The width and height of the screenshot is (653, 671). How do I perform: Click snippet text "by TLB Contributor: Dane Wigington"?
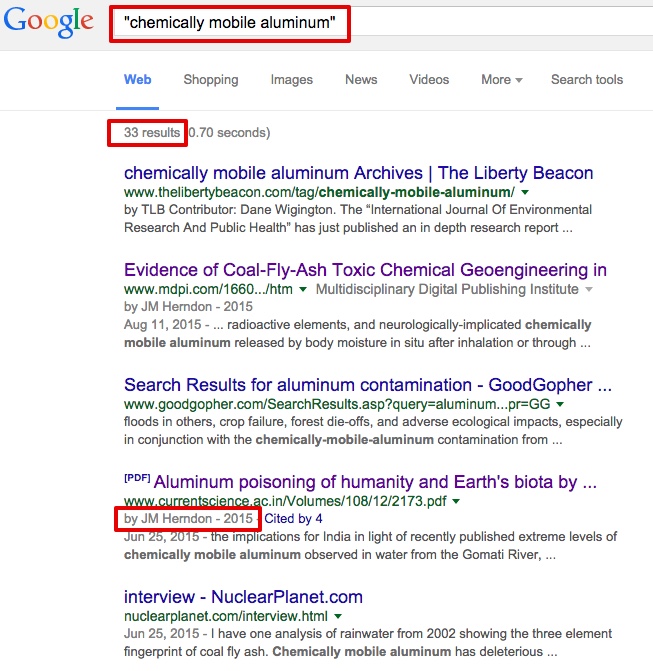point(230,210)
